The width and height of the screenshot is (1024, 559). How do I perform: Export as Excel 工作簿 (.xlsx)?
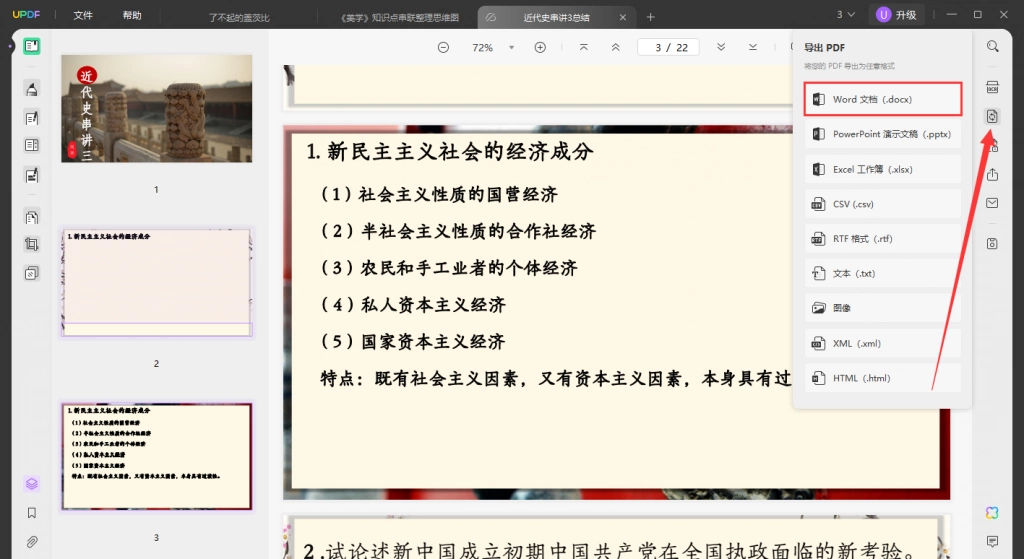(883, 169)
